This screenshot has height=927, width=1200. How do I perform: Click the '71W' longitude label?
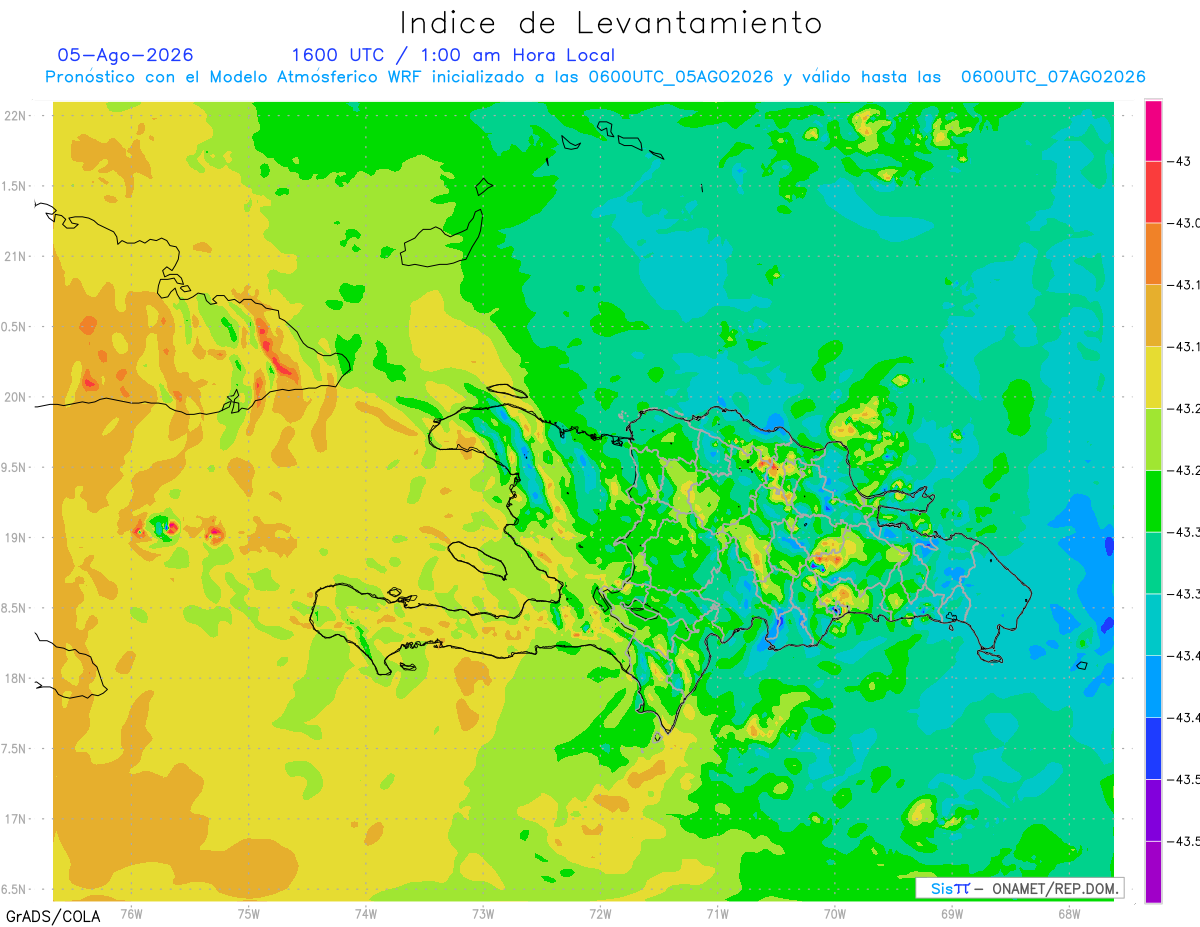717,913
